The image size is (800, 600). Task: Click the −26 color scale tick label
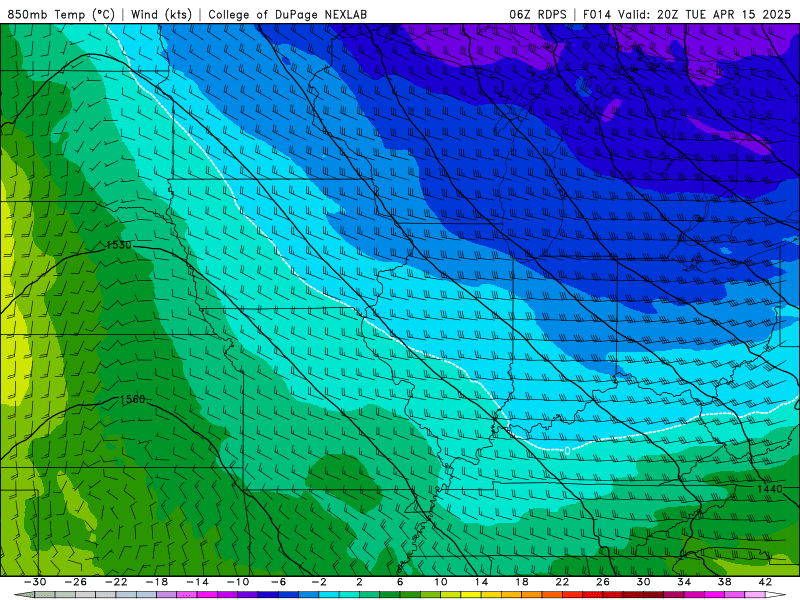point(75,582)
